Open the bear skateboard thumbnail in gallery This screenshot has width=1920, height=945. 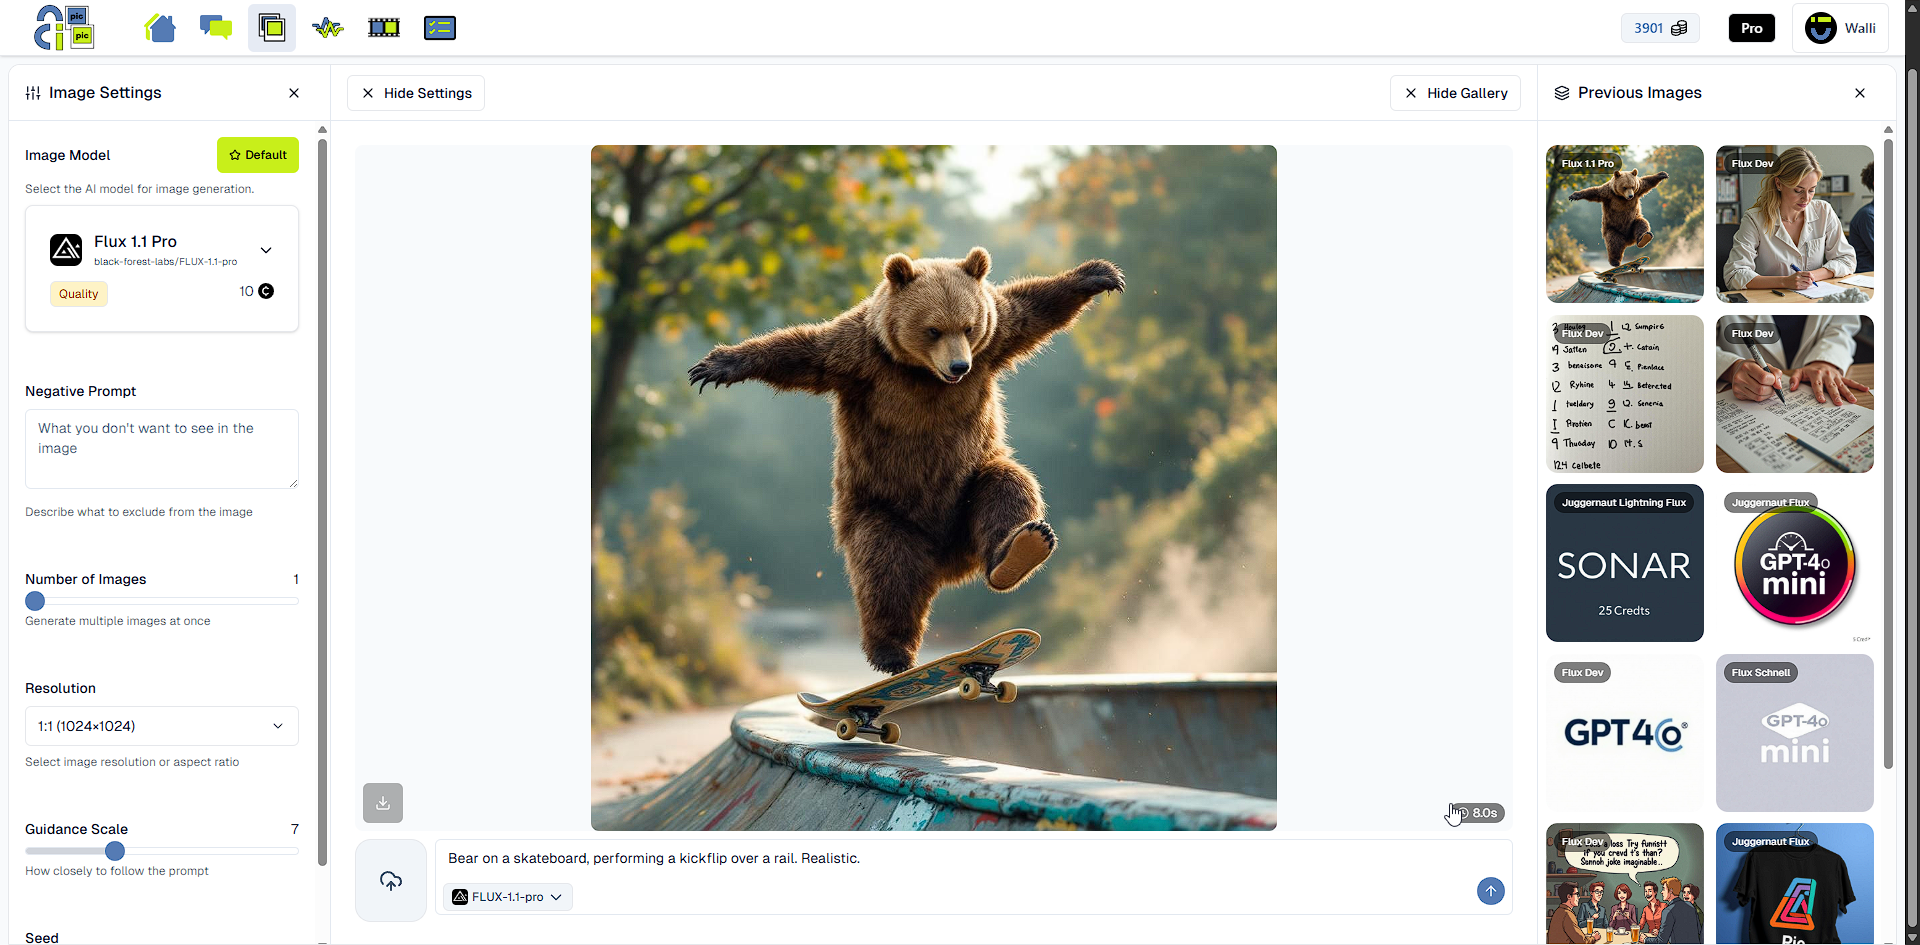click(x=1625, y=224)
